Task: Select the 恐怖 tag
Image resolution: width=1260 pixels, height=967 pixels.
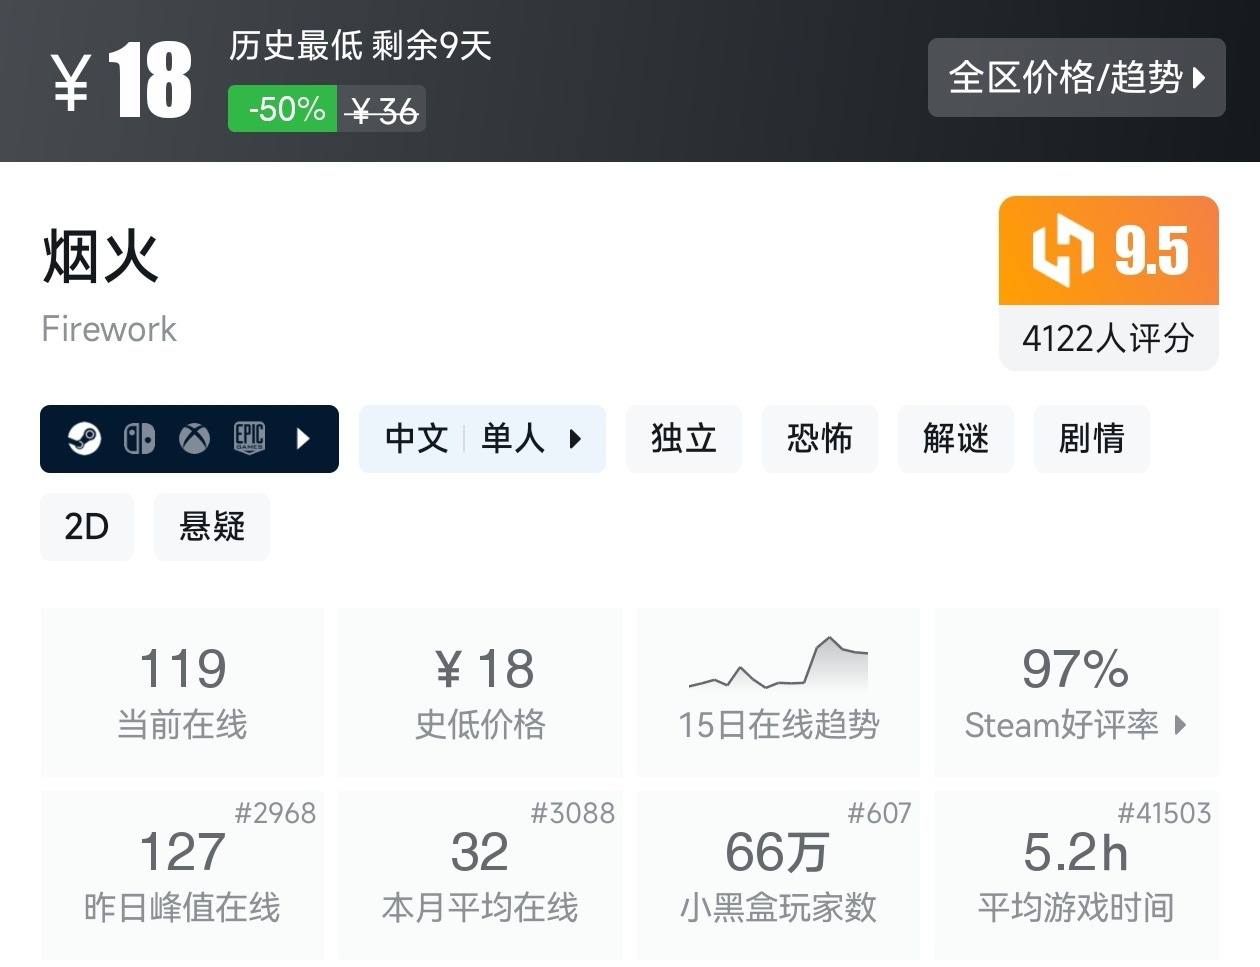Action: (x=820, y=438)
